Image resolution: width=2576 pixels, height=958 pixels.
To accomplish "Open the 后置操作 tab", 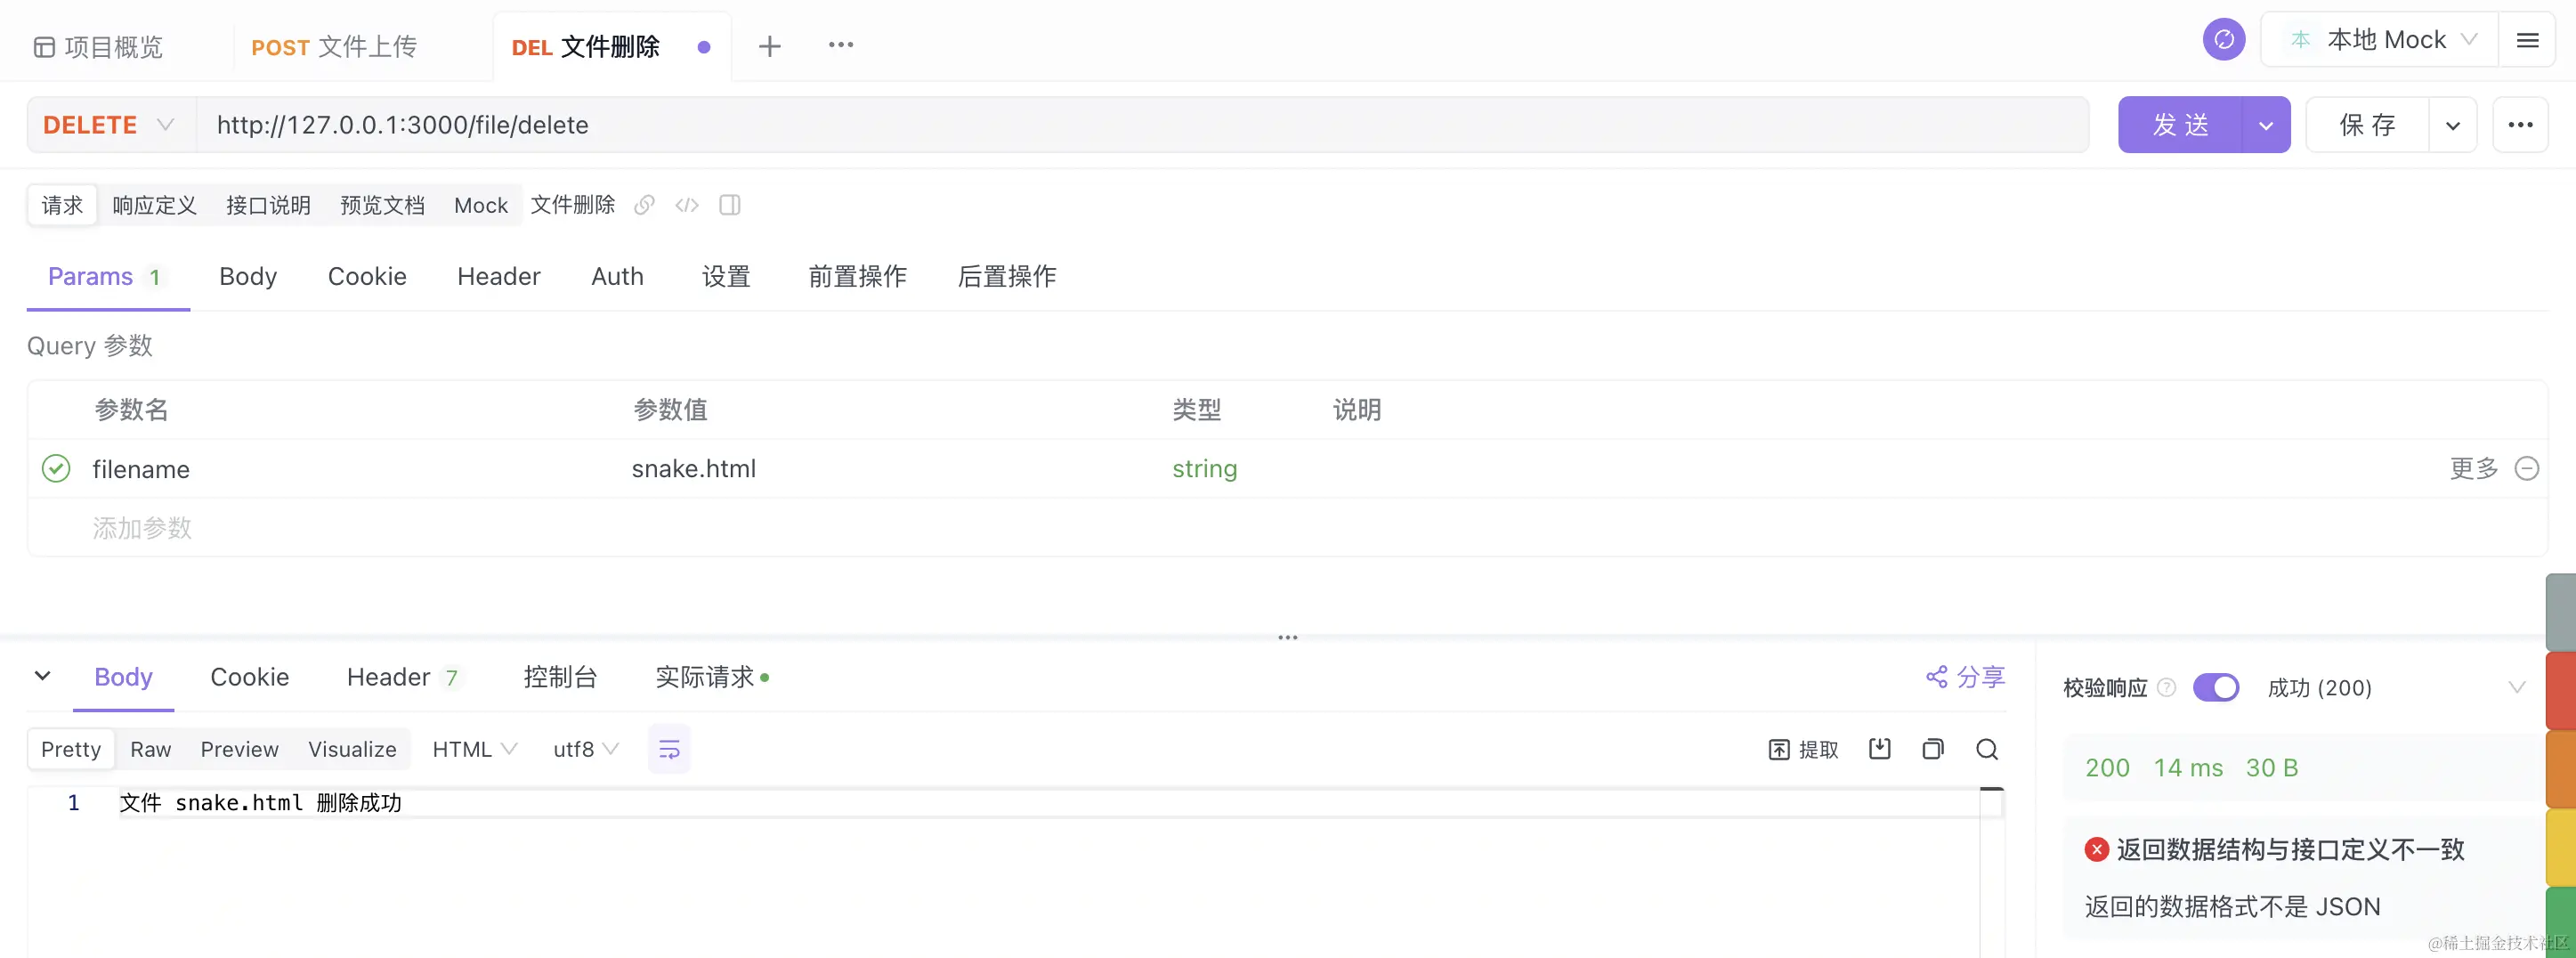I will click(x=1007, y=276).
